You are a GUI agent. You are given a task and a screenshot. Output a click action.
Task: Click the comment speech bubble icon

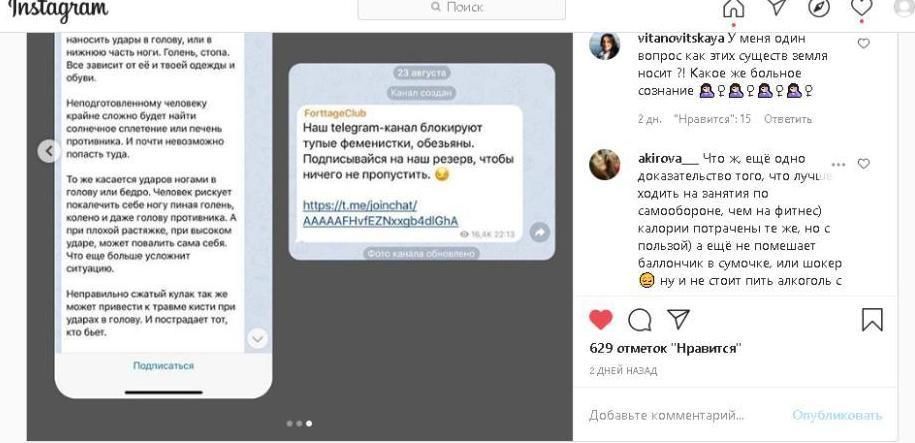640,319
